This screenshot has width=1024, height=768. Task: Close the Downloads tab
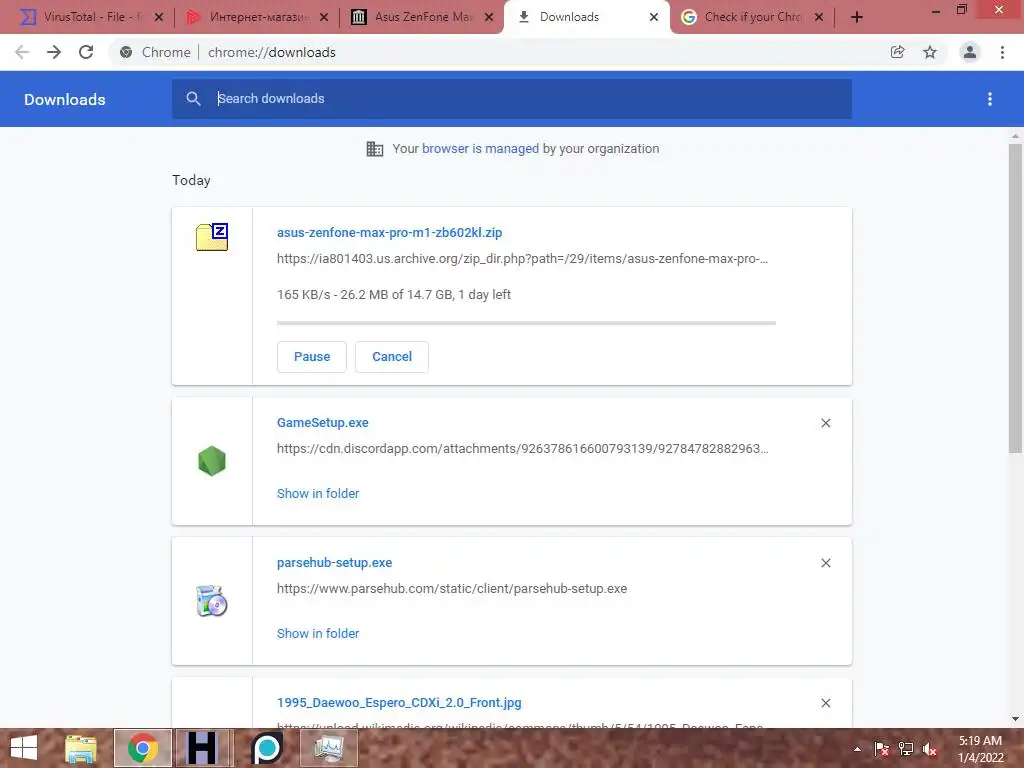coord(654,18)
